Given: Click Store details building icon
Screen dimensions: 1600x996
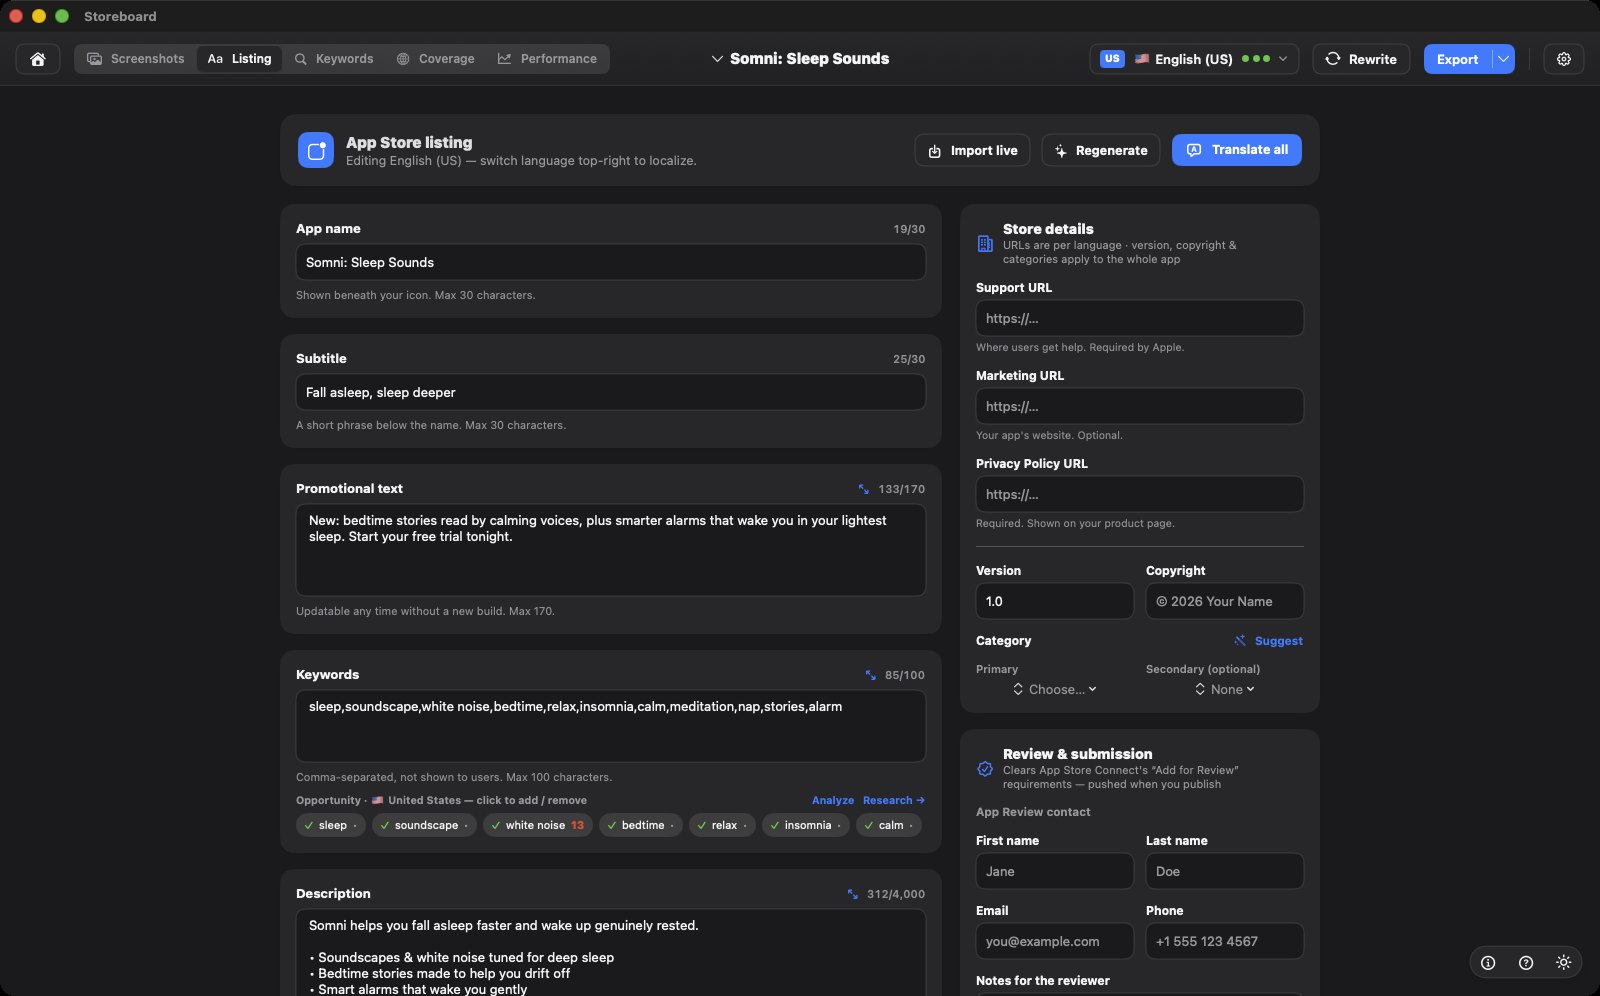Looking at the screenshot, I should [x=985, y=244].
